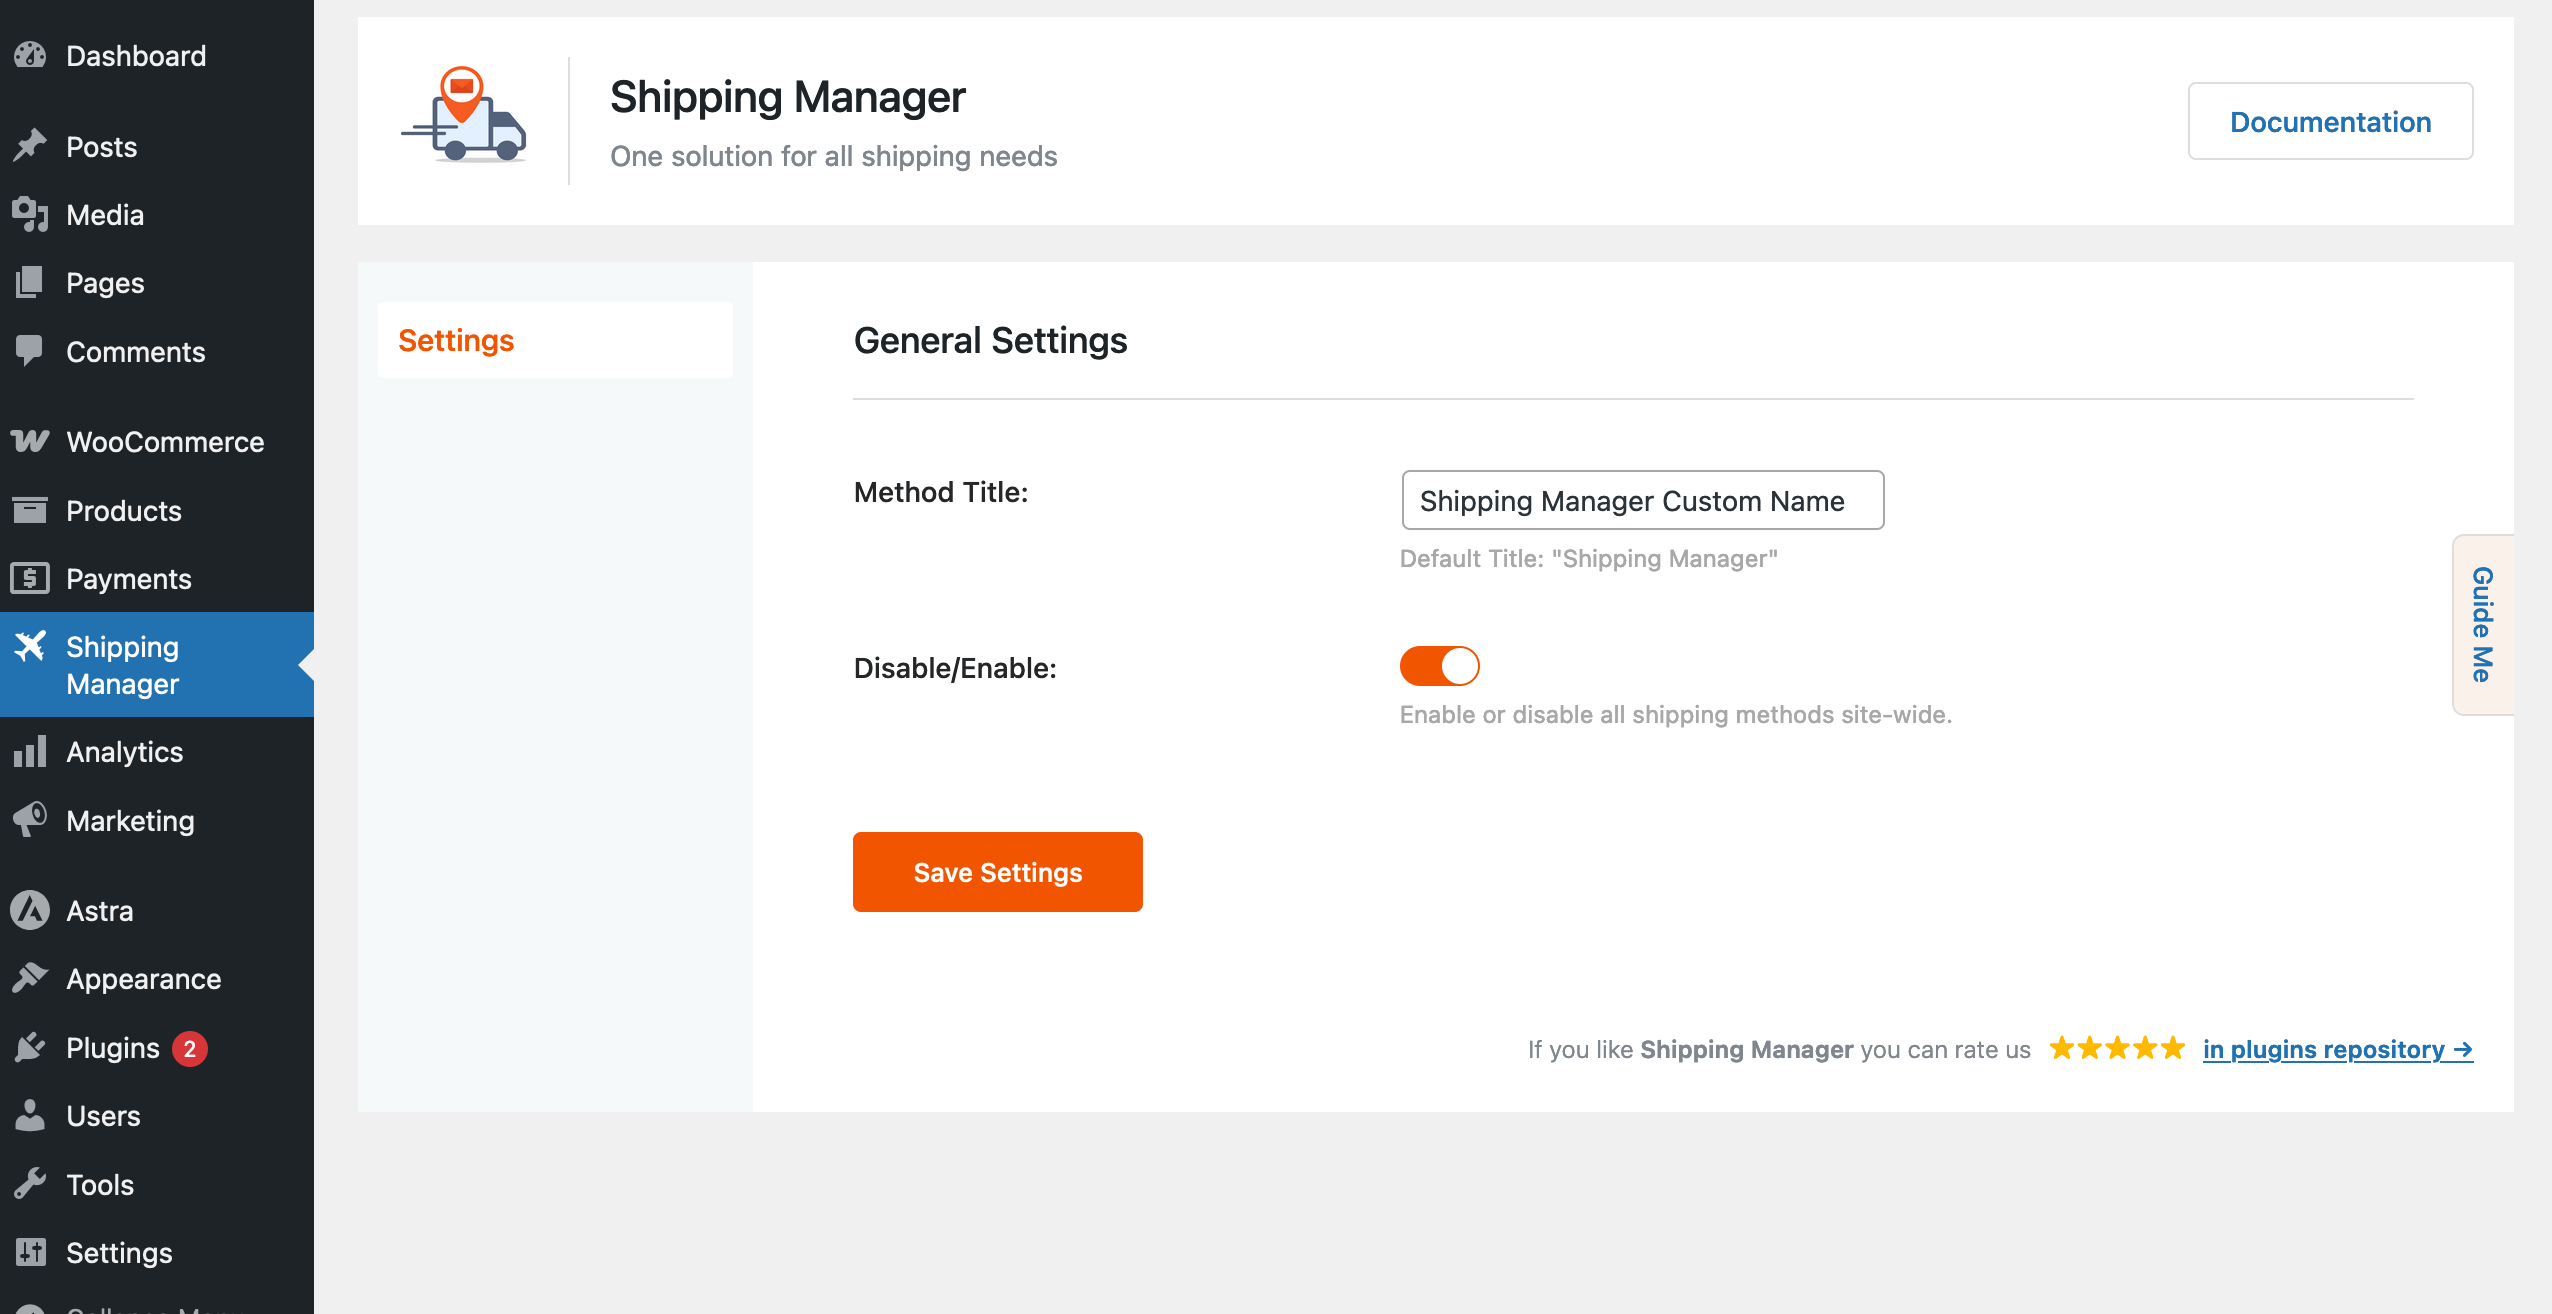Click the Documentation button

(x=2330, y=121)
